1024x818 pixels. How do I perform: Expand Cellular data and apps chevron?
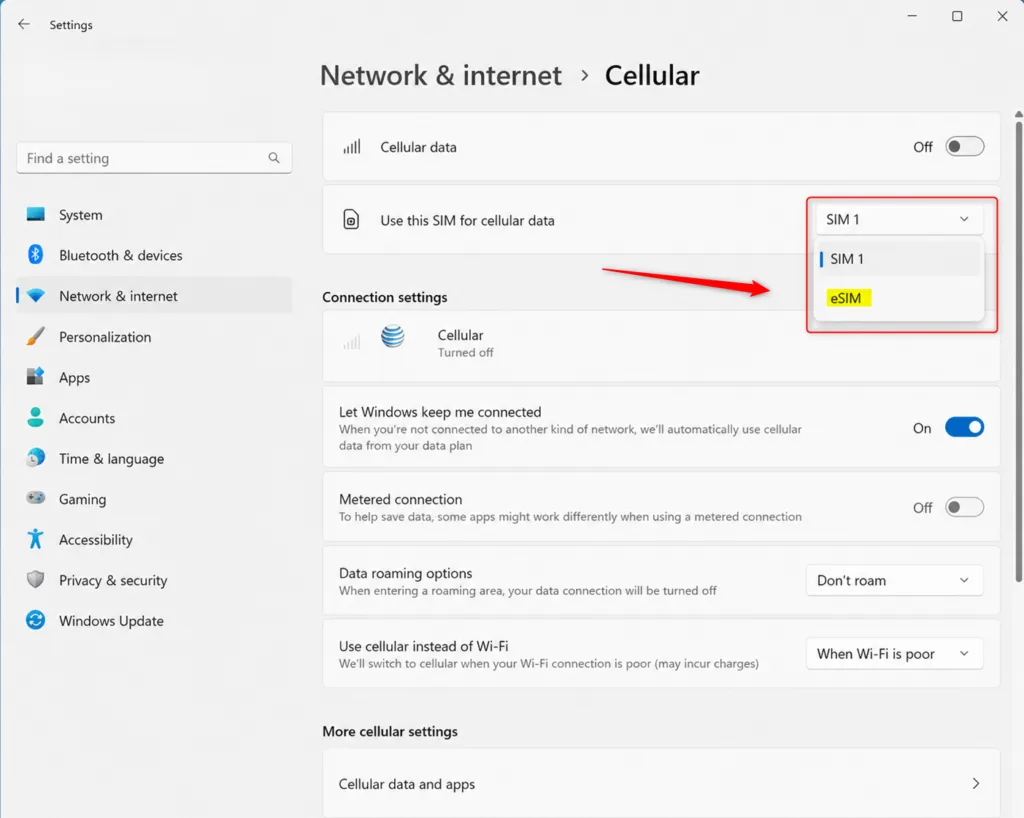point(976,783)
